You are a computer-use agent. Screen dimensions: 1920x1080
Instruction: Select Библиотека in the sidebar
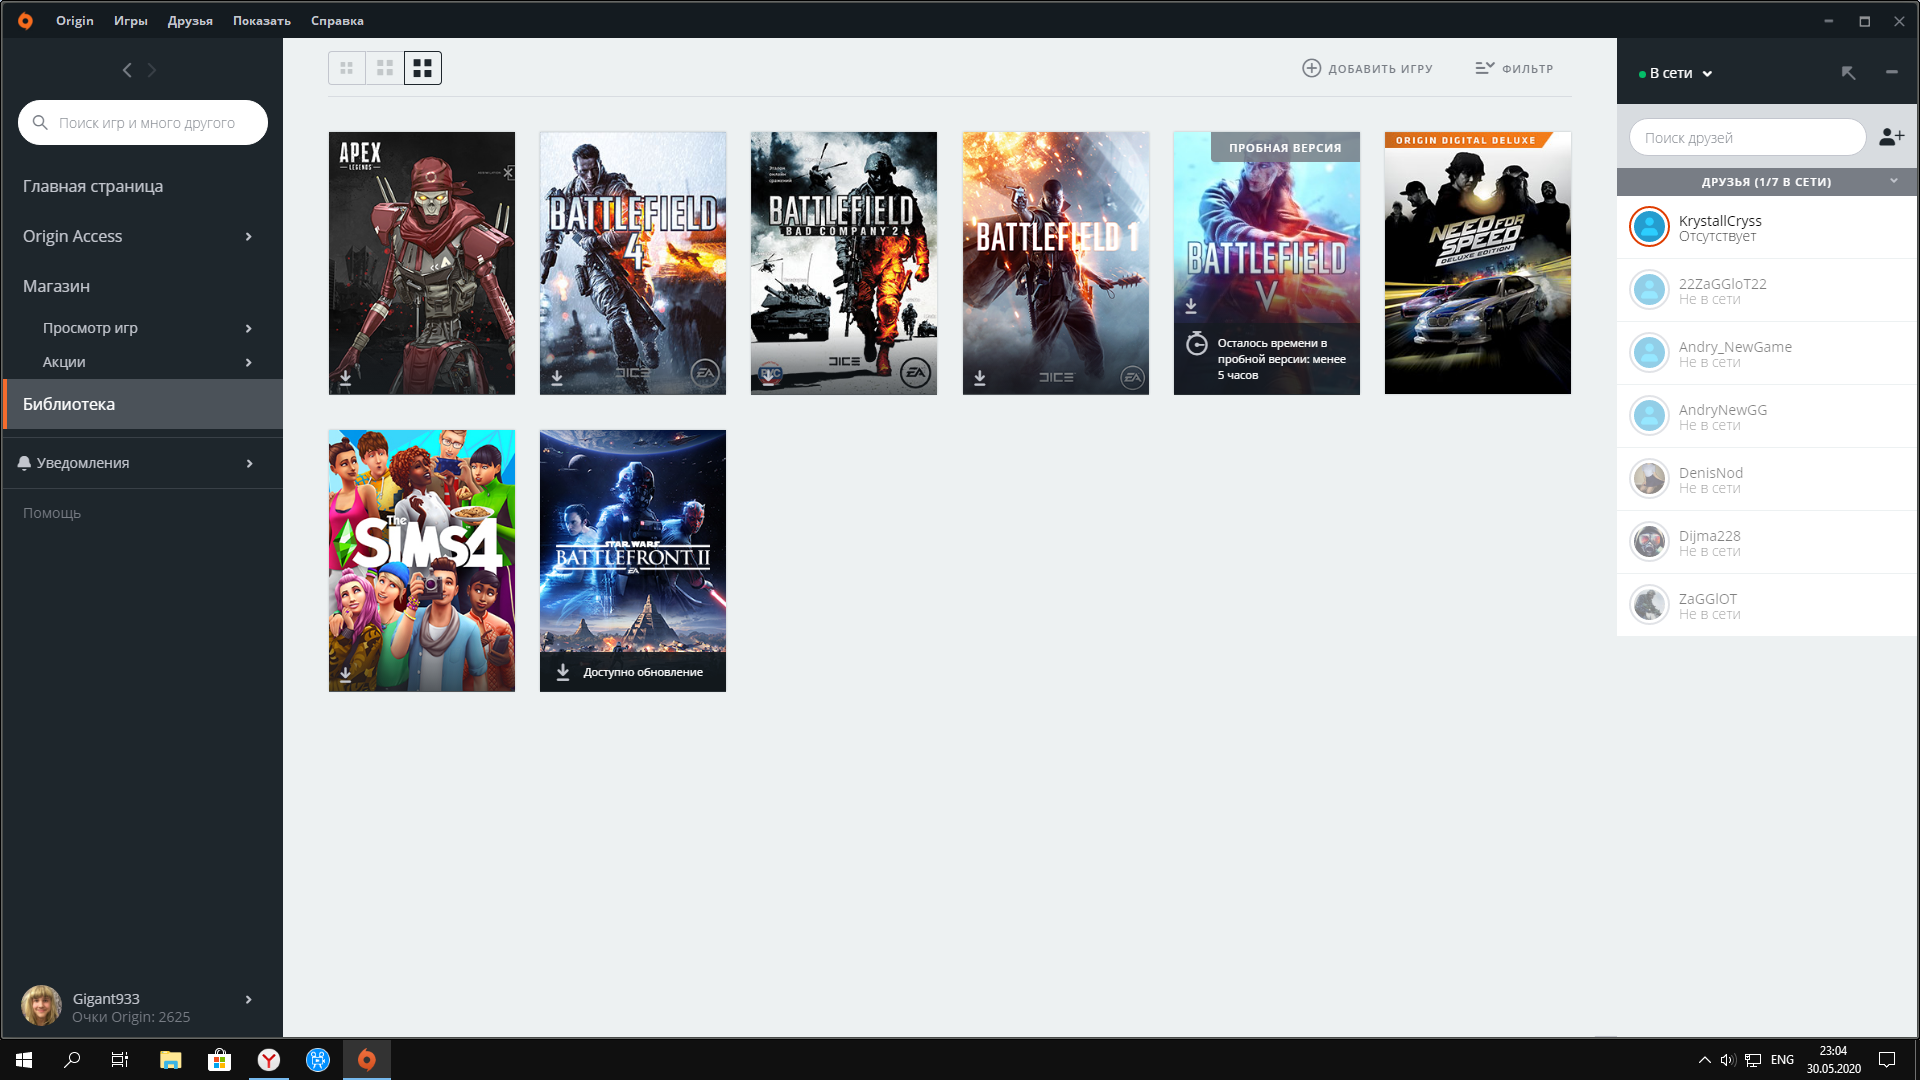point(142,404)
